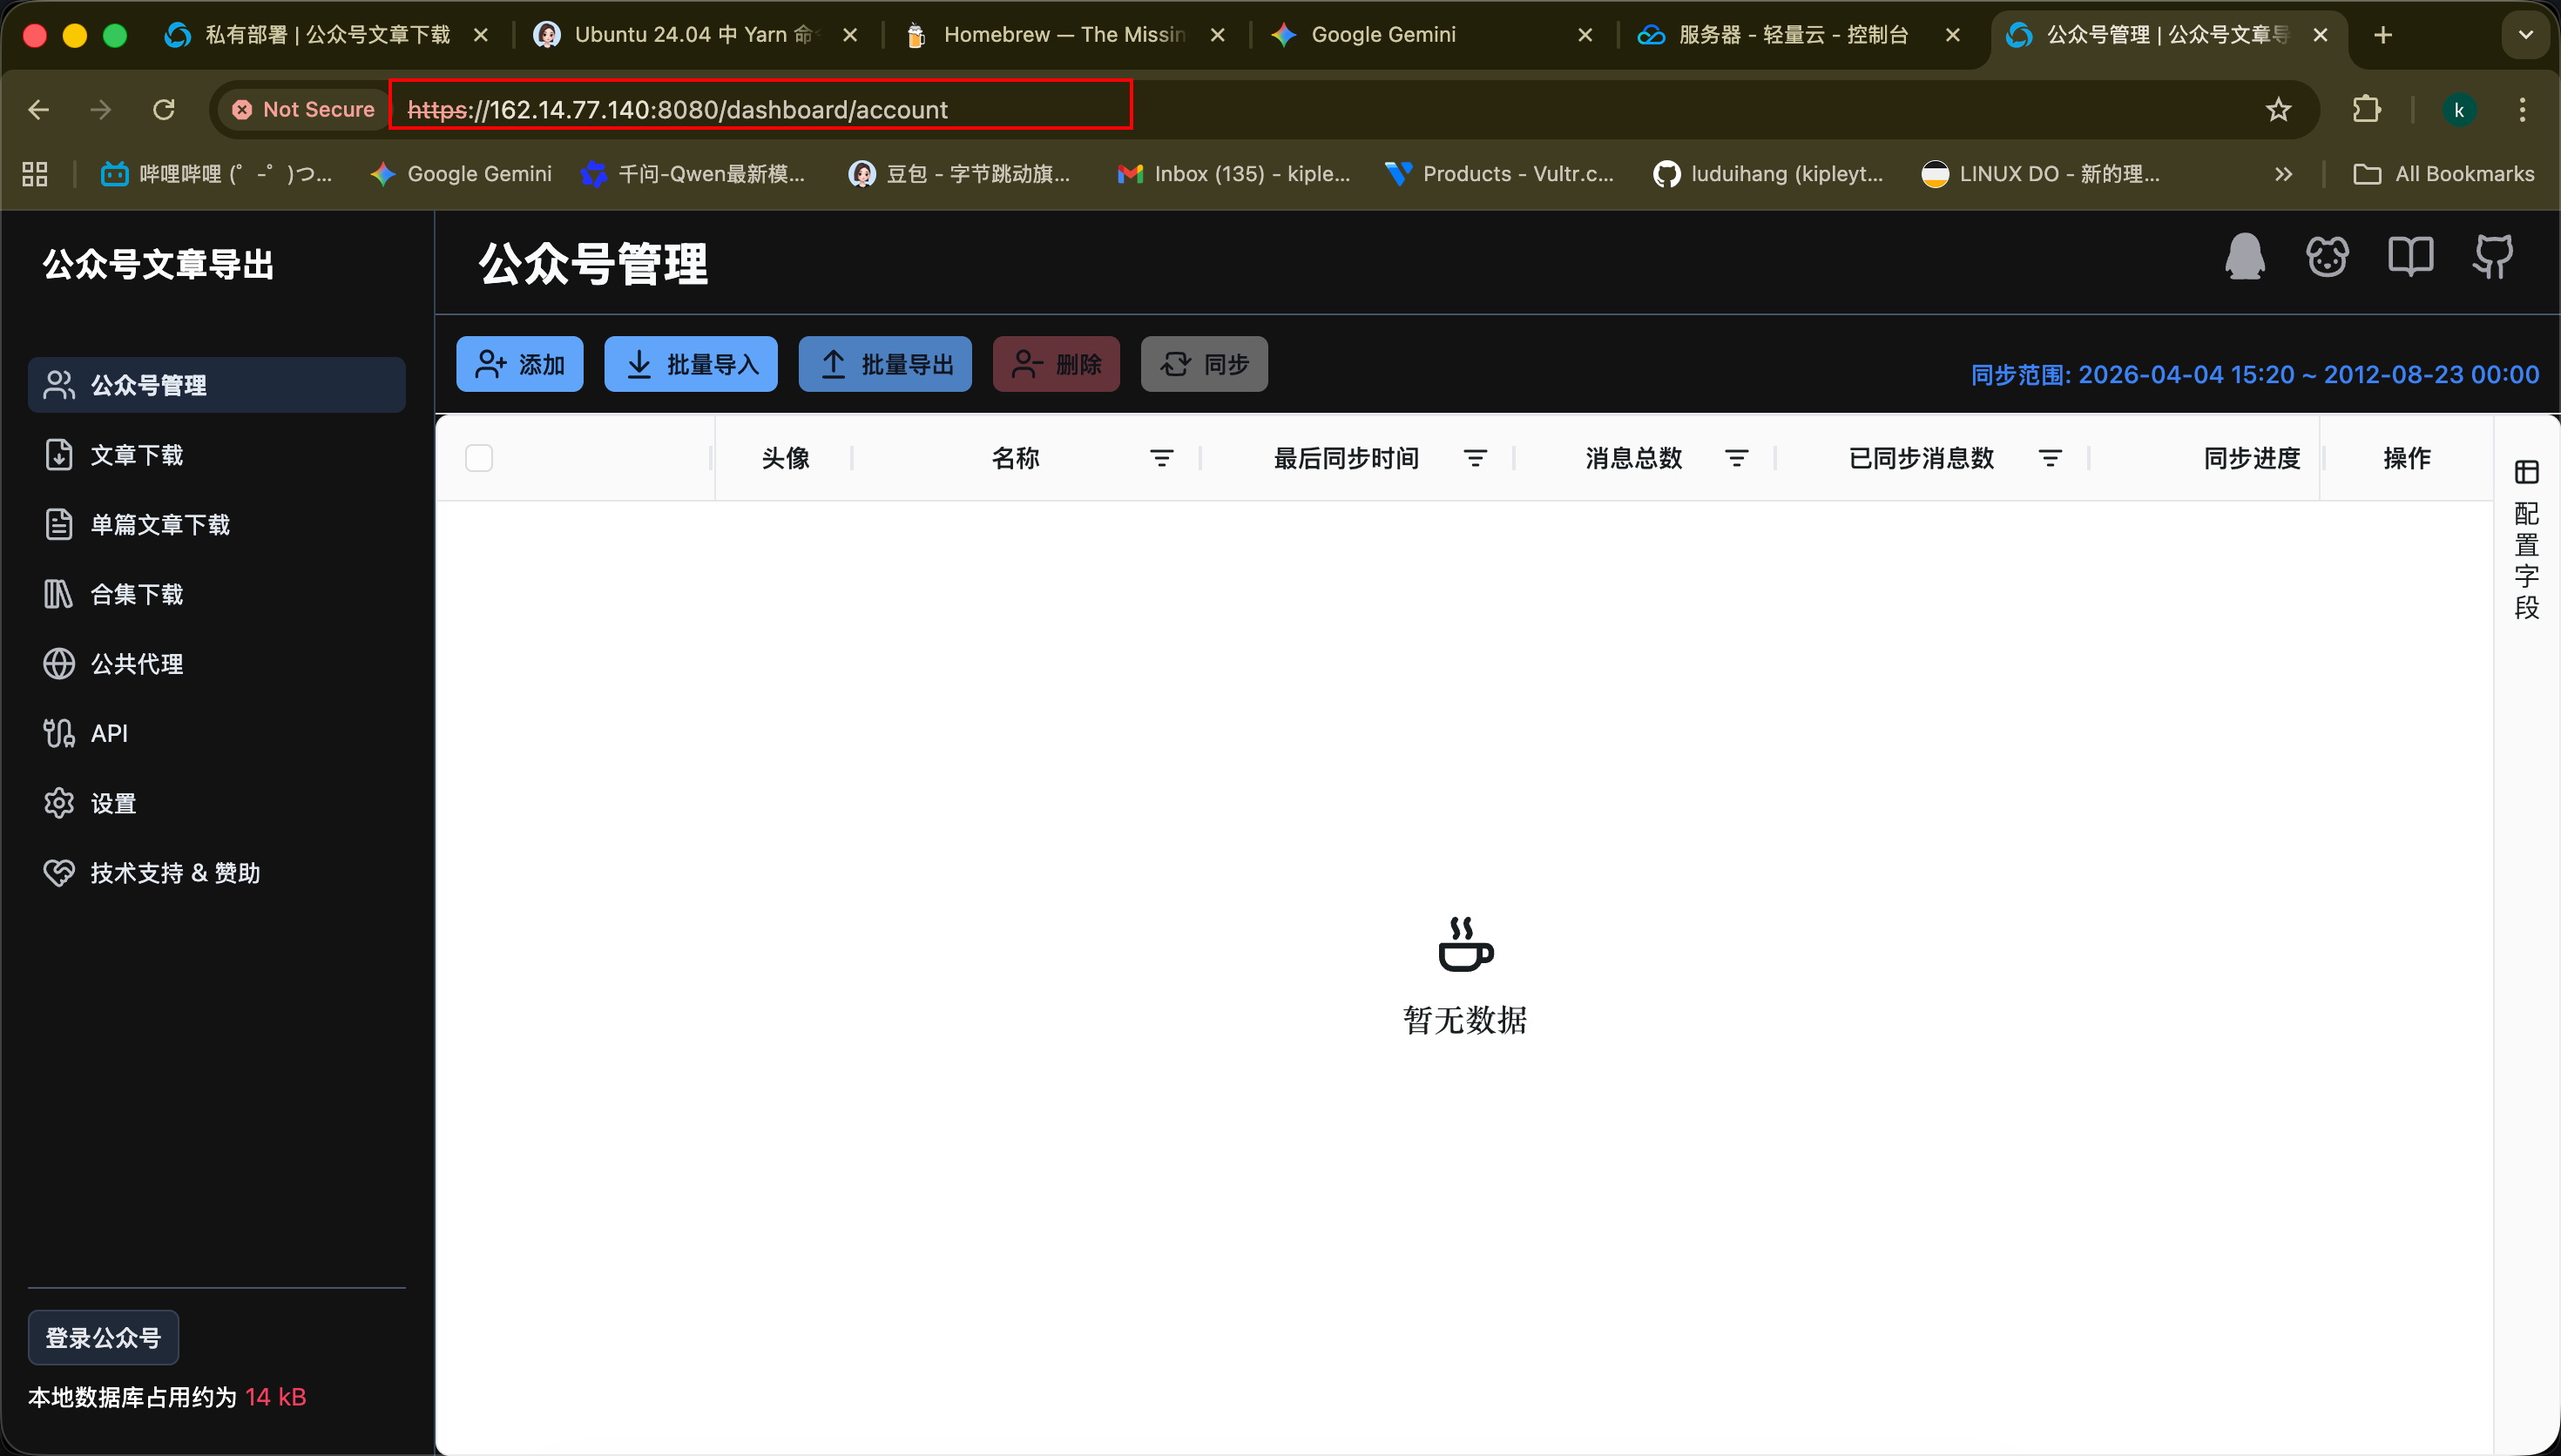Image resolution: width=2561 pixels, height=1456 pixels.
Task: Open the documentation book icon
Action: coord(2410,257)
